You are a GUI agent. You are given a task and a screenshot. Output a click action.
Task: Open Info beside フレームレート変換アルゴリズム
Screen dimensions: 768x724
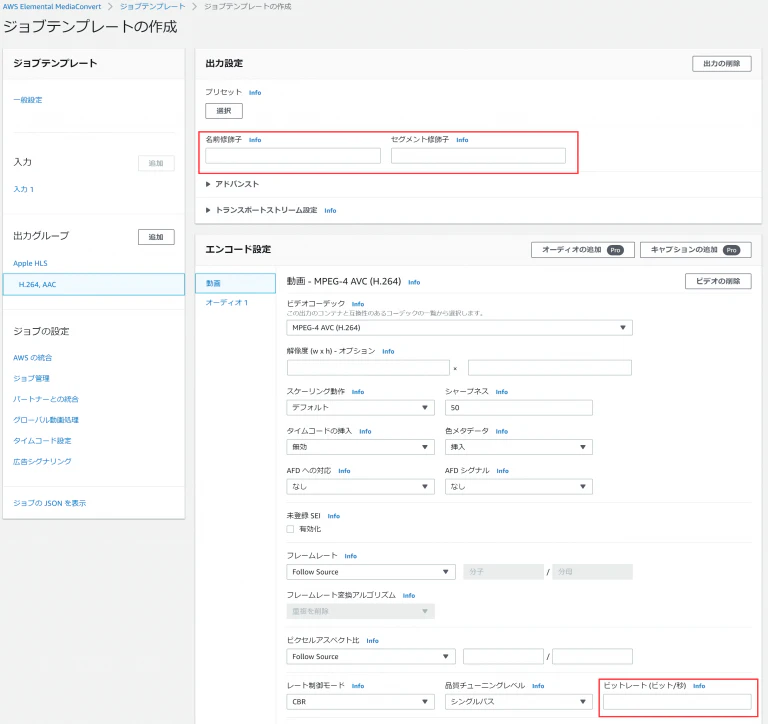click(409, 596)
